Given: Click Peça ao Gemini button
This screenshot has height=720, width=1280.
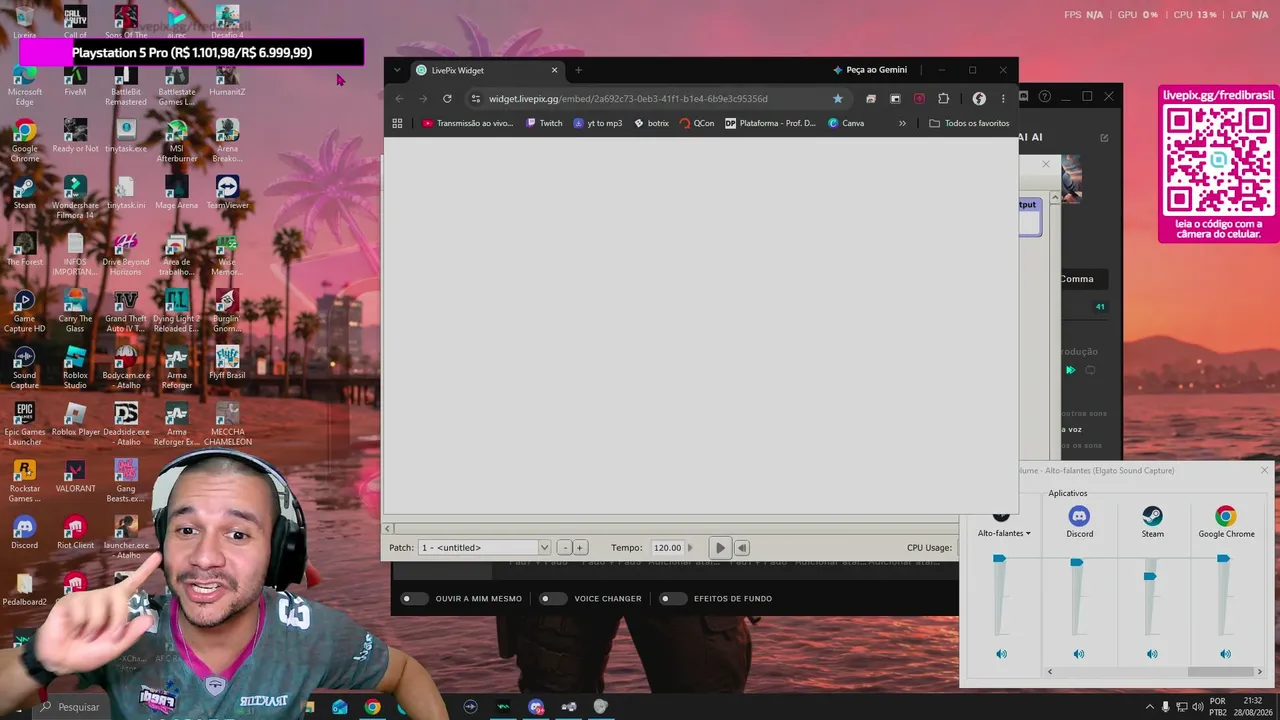Looking at the screenshot, I should tap(869, 70).
